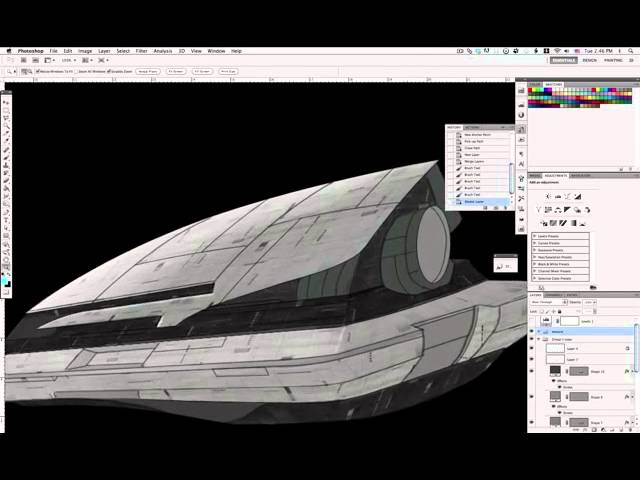
Task: Hide the Layer 7 layer visibility
Action: point(532,359)
